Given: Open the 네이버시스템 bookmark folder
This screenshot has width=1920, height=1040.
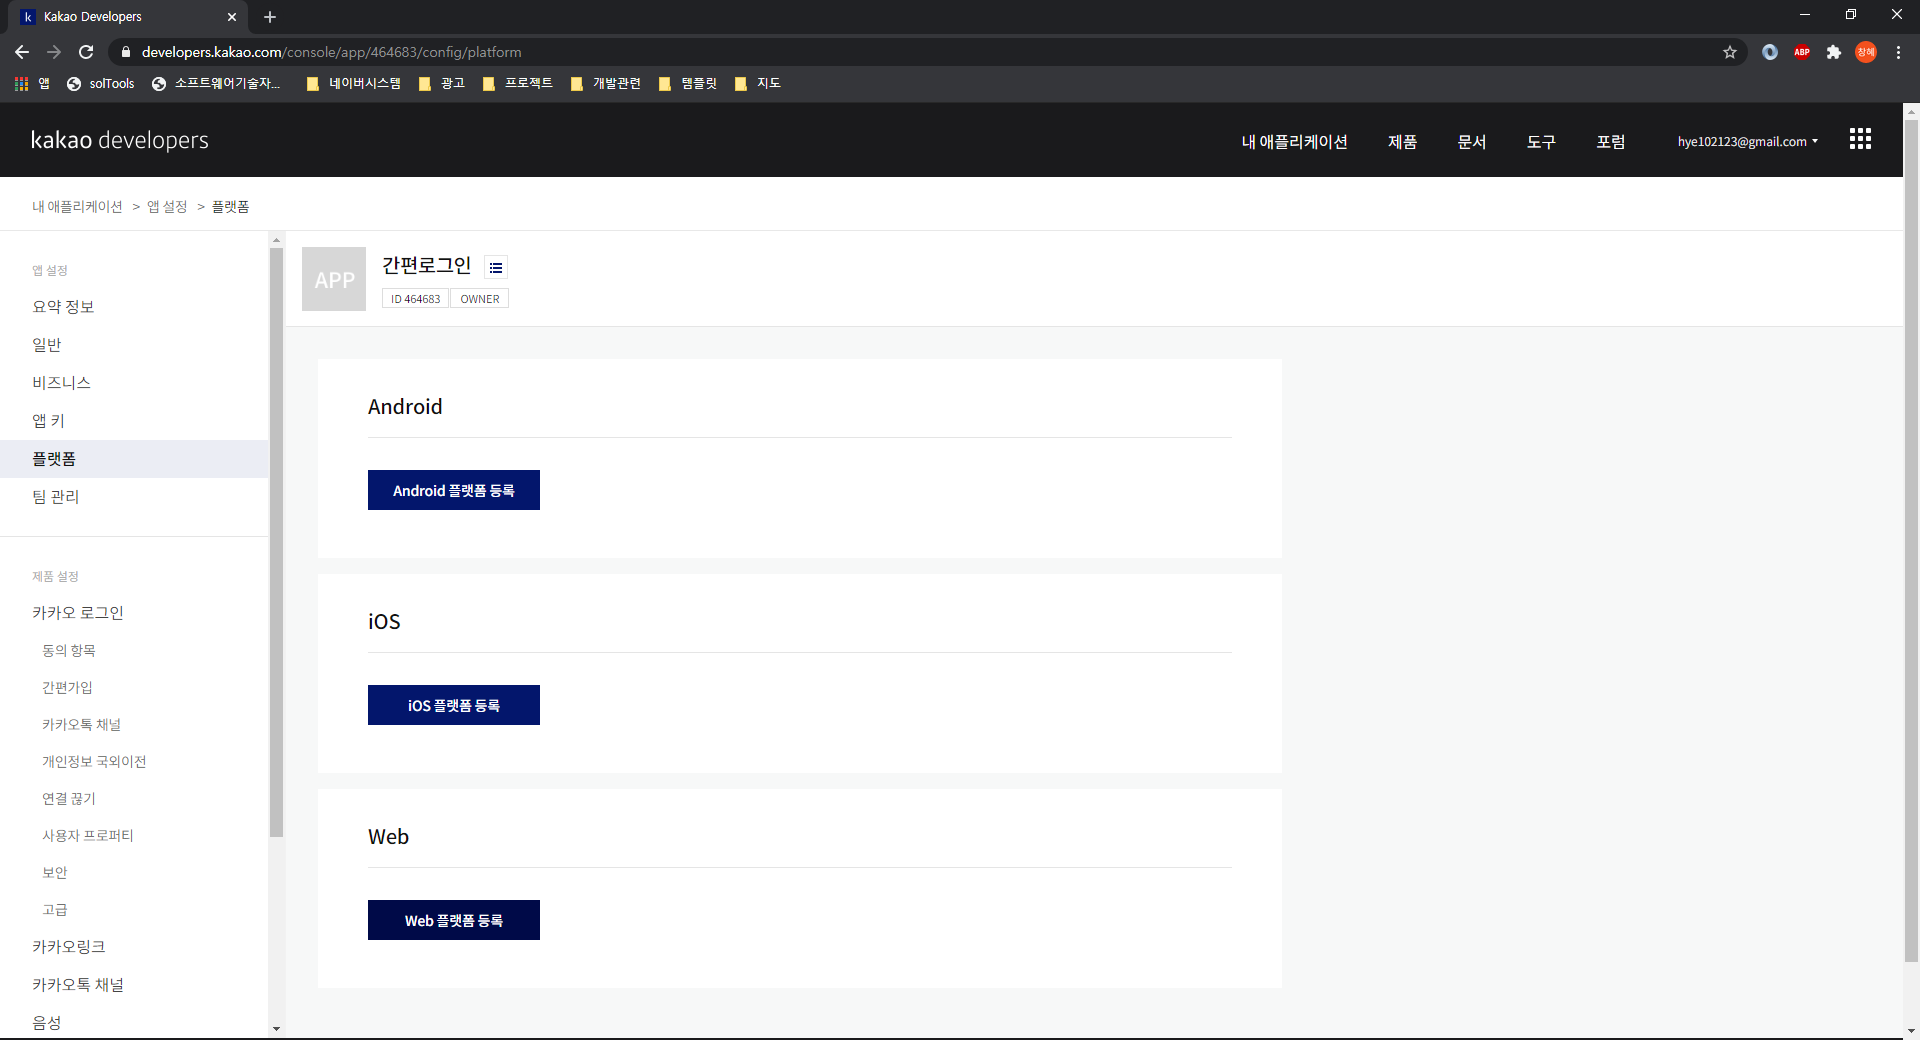Looking at the screenshot, I should 354,83.
